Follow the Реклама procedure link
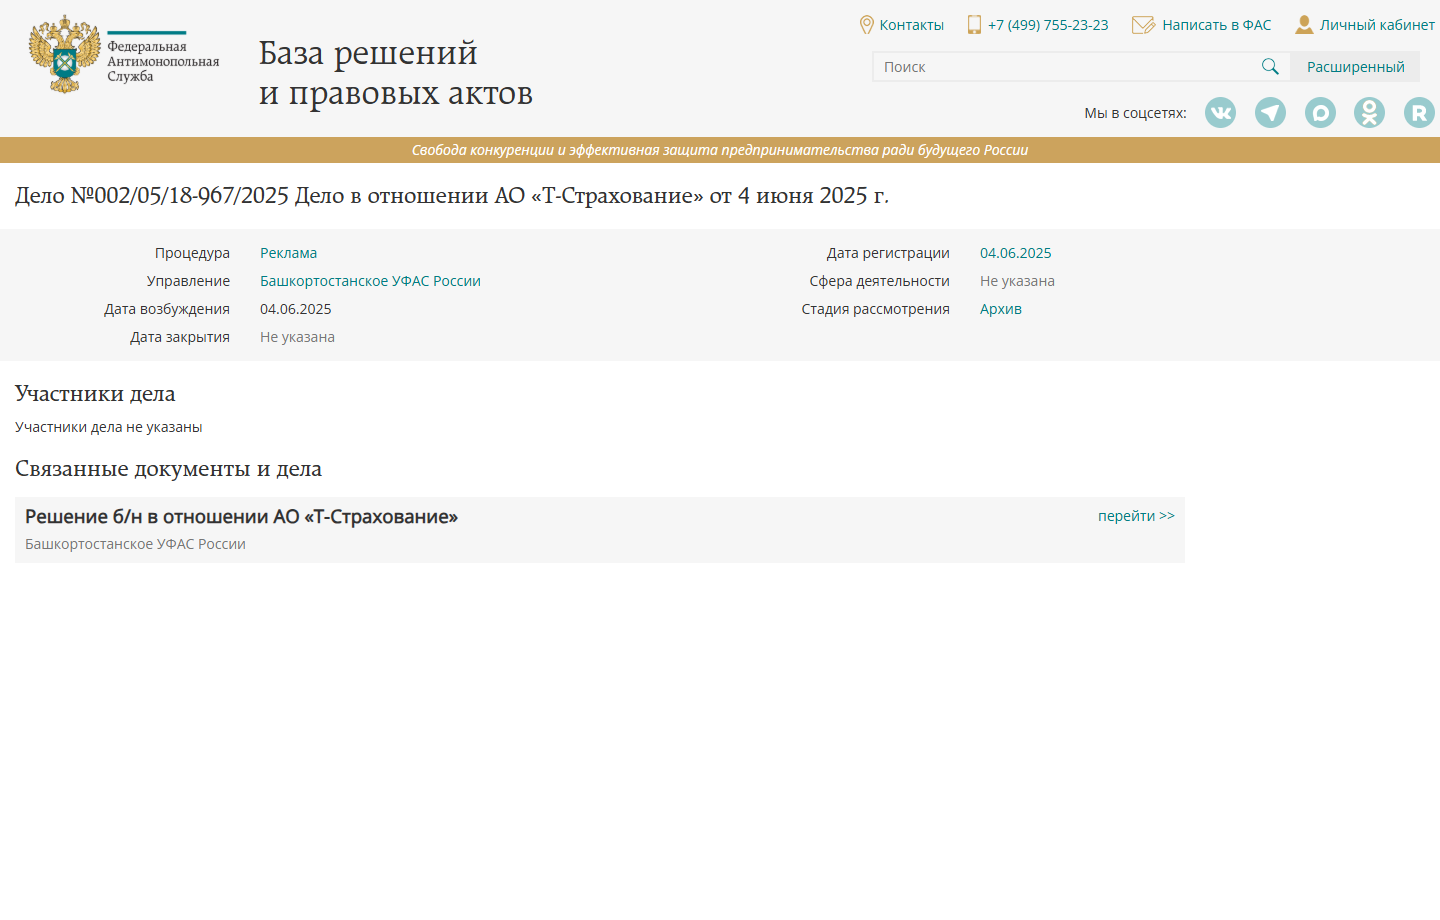The image size is (1440, 920). pyautogui.click(x=288, y=253)
